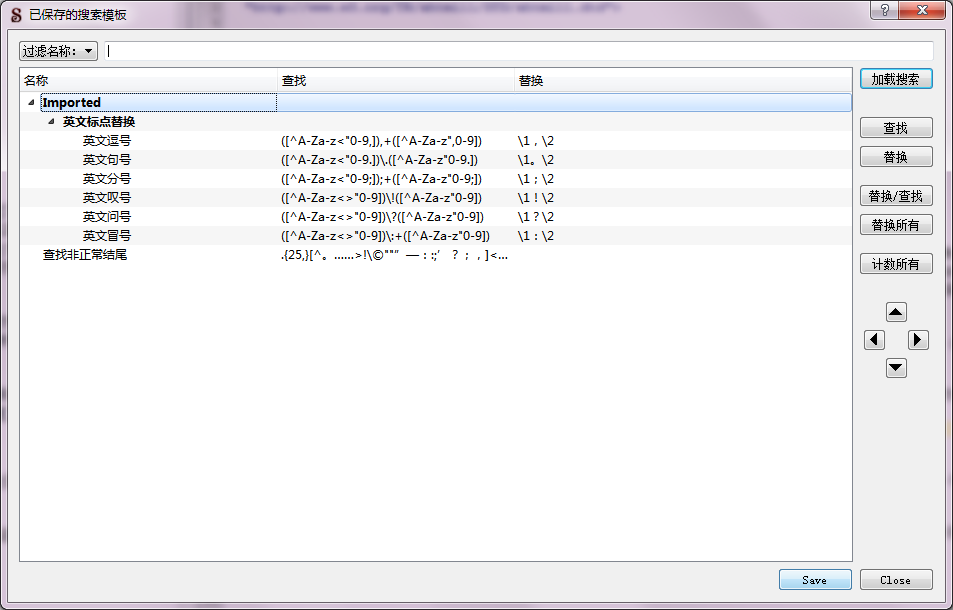Sort by the 名称 column header
Viewport: 953px width, 610px height.
[147, 80]
